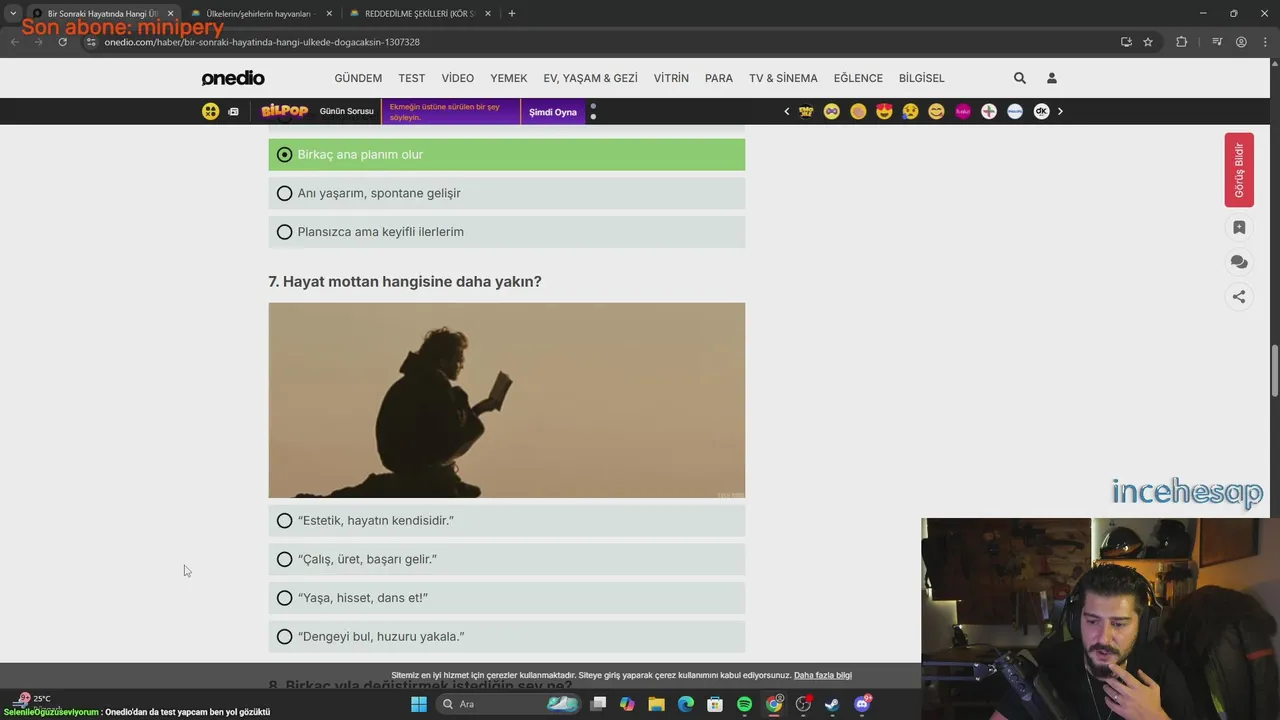Viewport: 1280px width, 720px height.
Task: Open TEST menu
Action: point(412,78)
